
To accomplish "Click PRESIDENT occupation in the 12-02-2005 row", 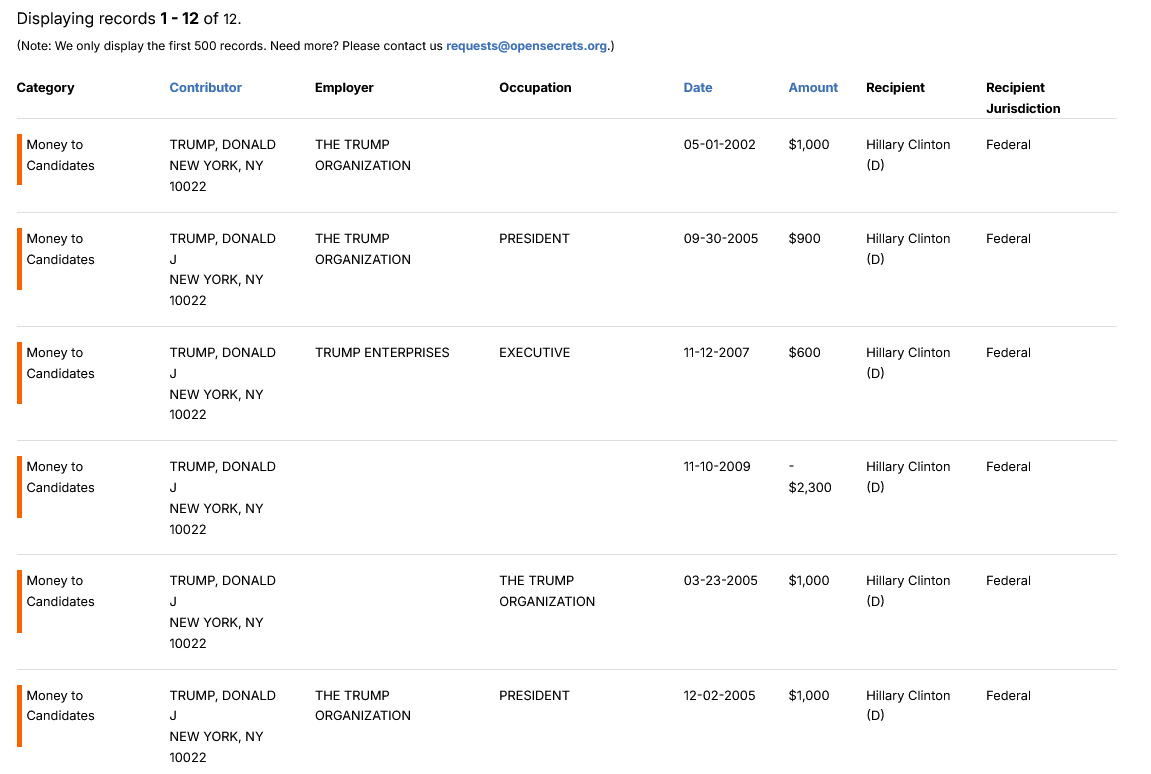I will point(534,695).
